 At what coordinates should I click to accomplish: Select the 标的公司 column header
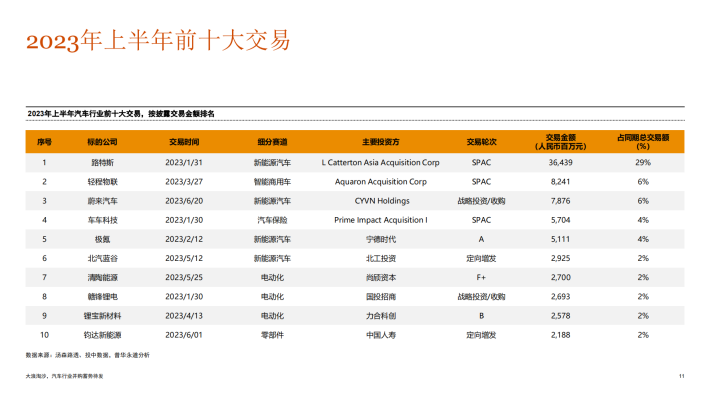coord(102,142)
